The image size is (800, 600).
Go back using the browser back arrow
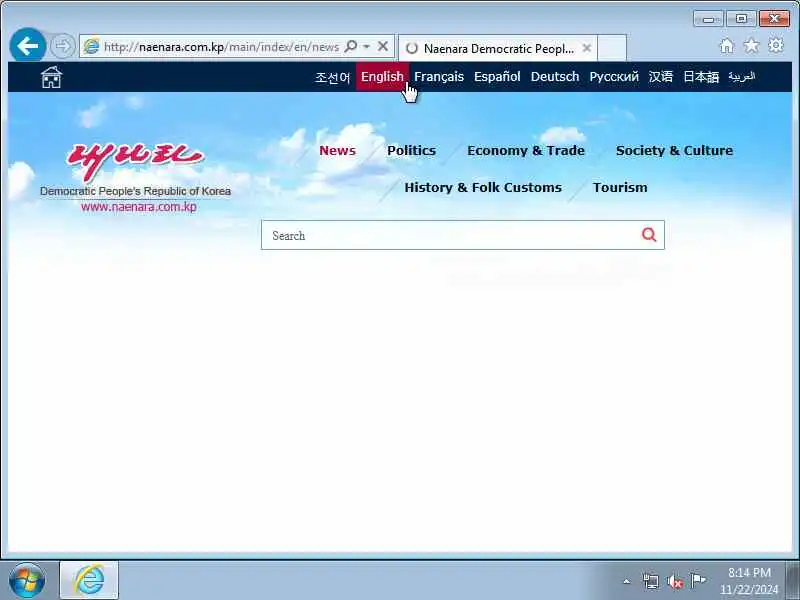pos(28,46)
